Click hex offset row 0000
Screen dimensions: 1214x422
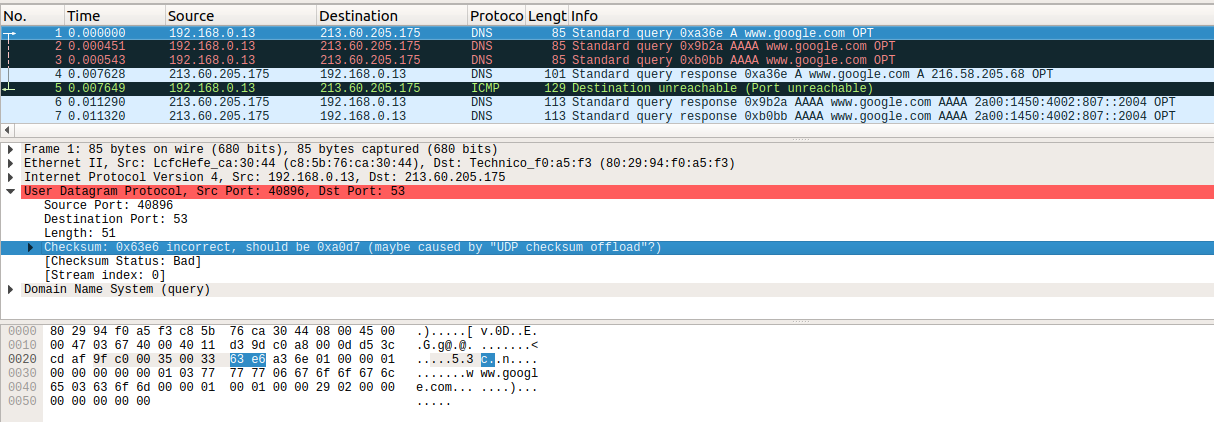pos(21,331)
